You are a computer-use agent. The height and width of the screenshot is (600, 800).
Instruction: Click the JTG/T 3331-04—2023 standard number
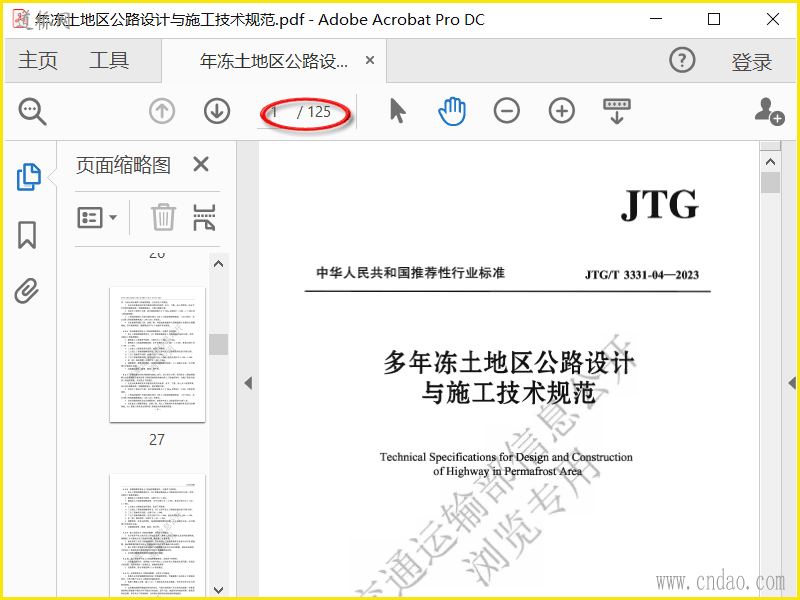pos(642,275)
